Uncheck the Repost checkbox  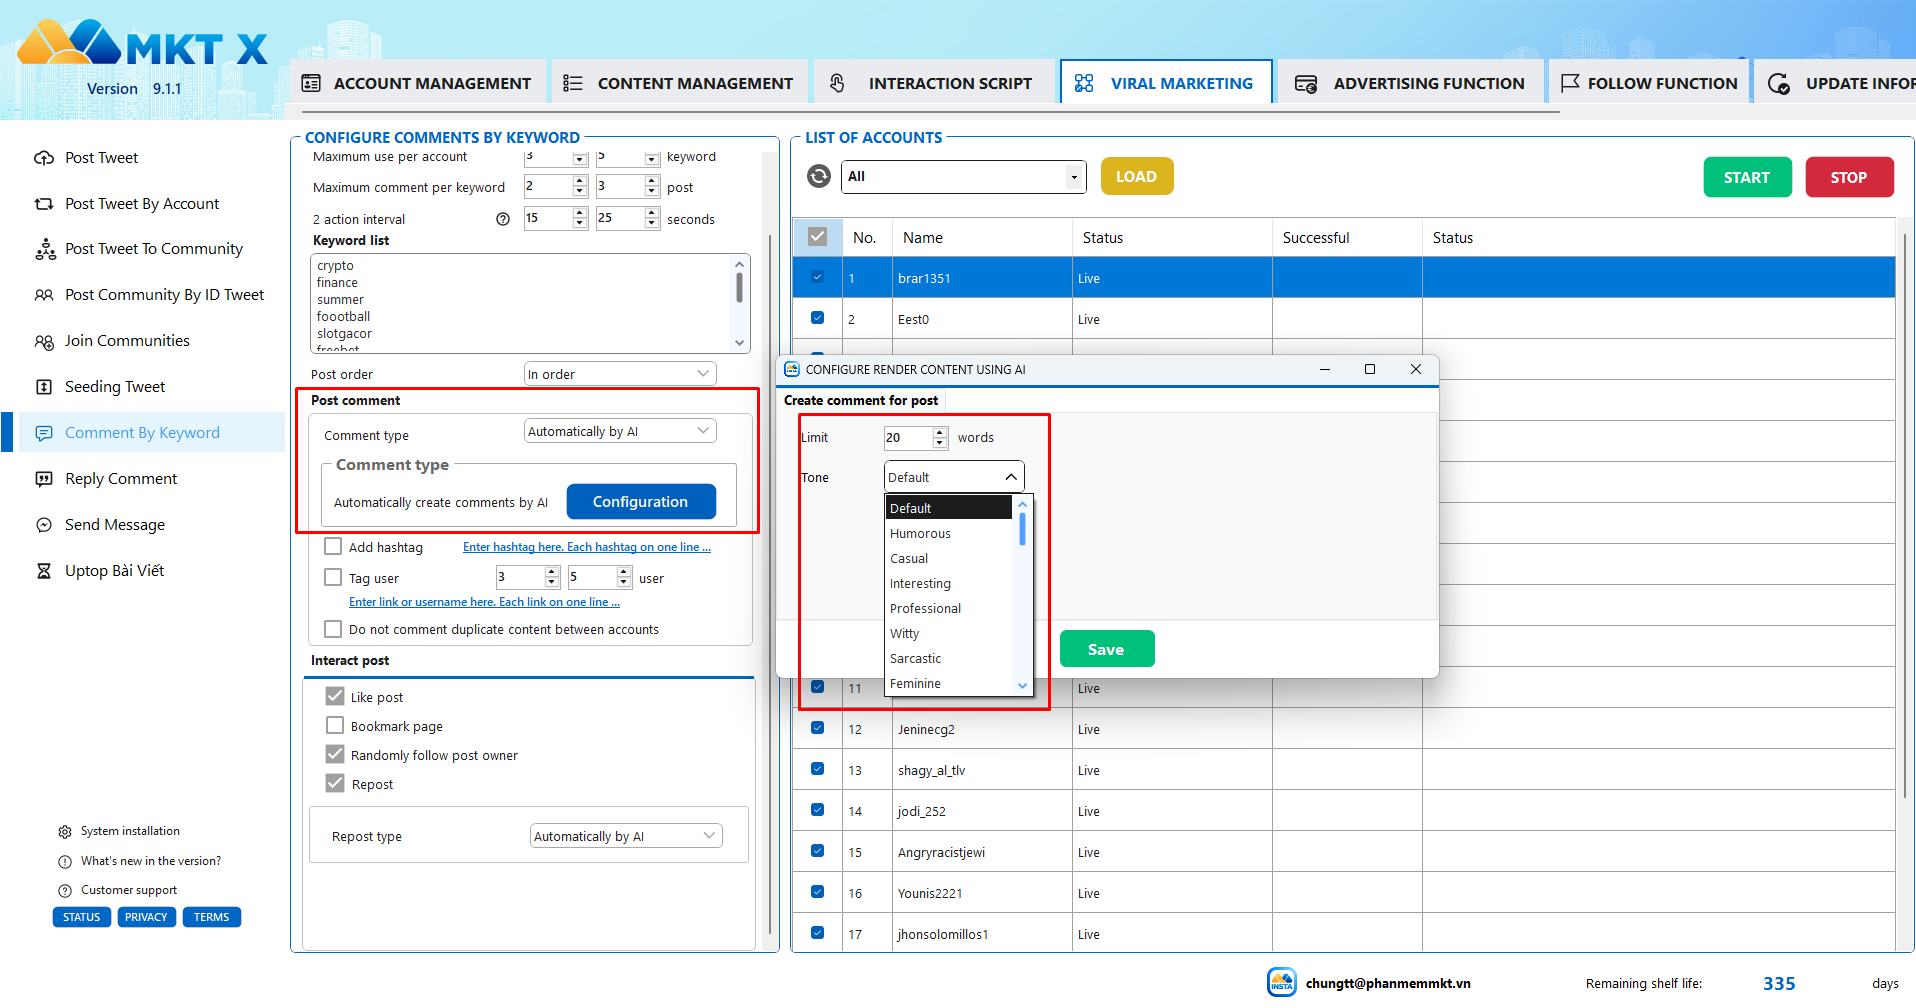tap(335, 784)
